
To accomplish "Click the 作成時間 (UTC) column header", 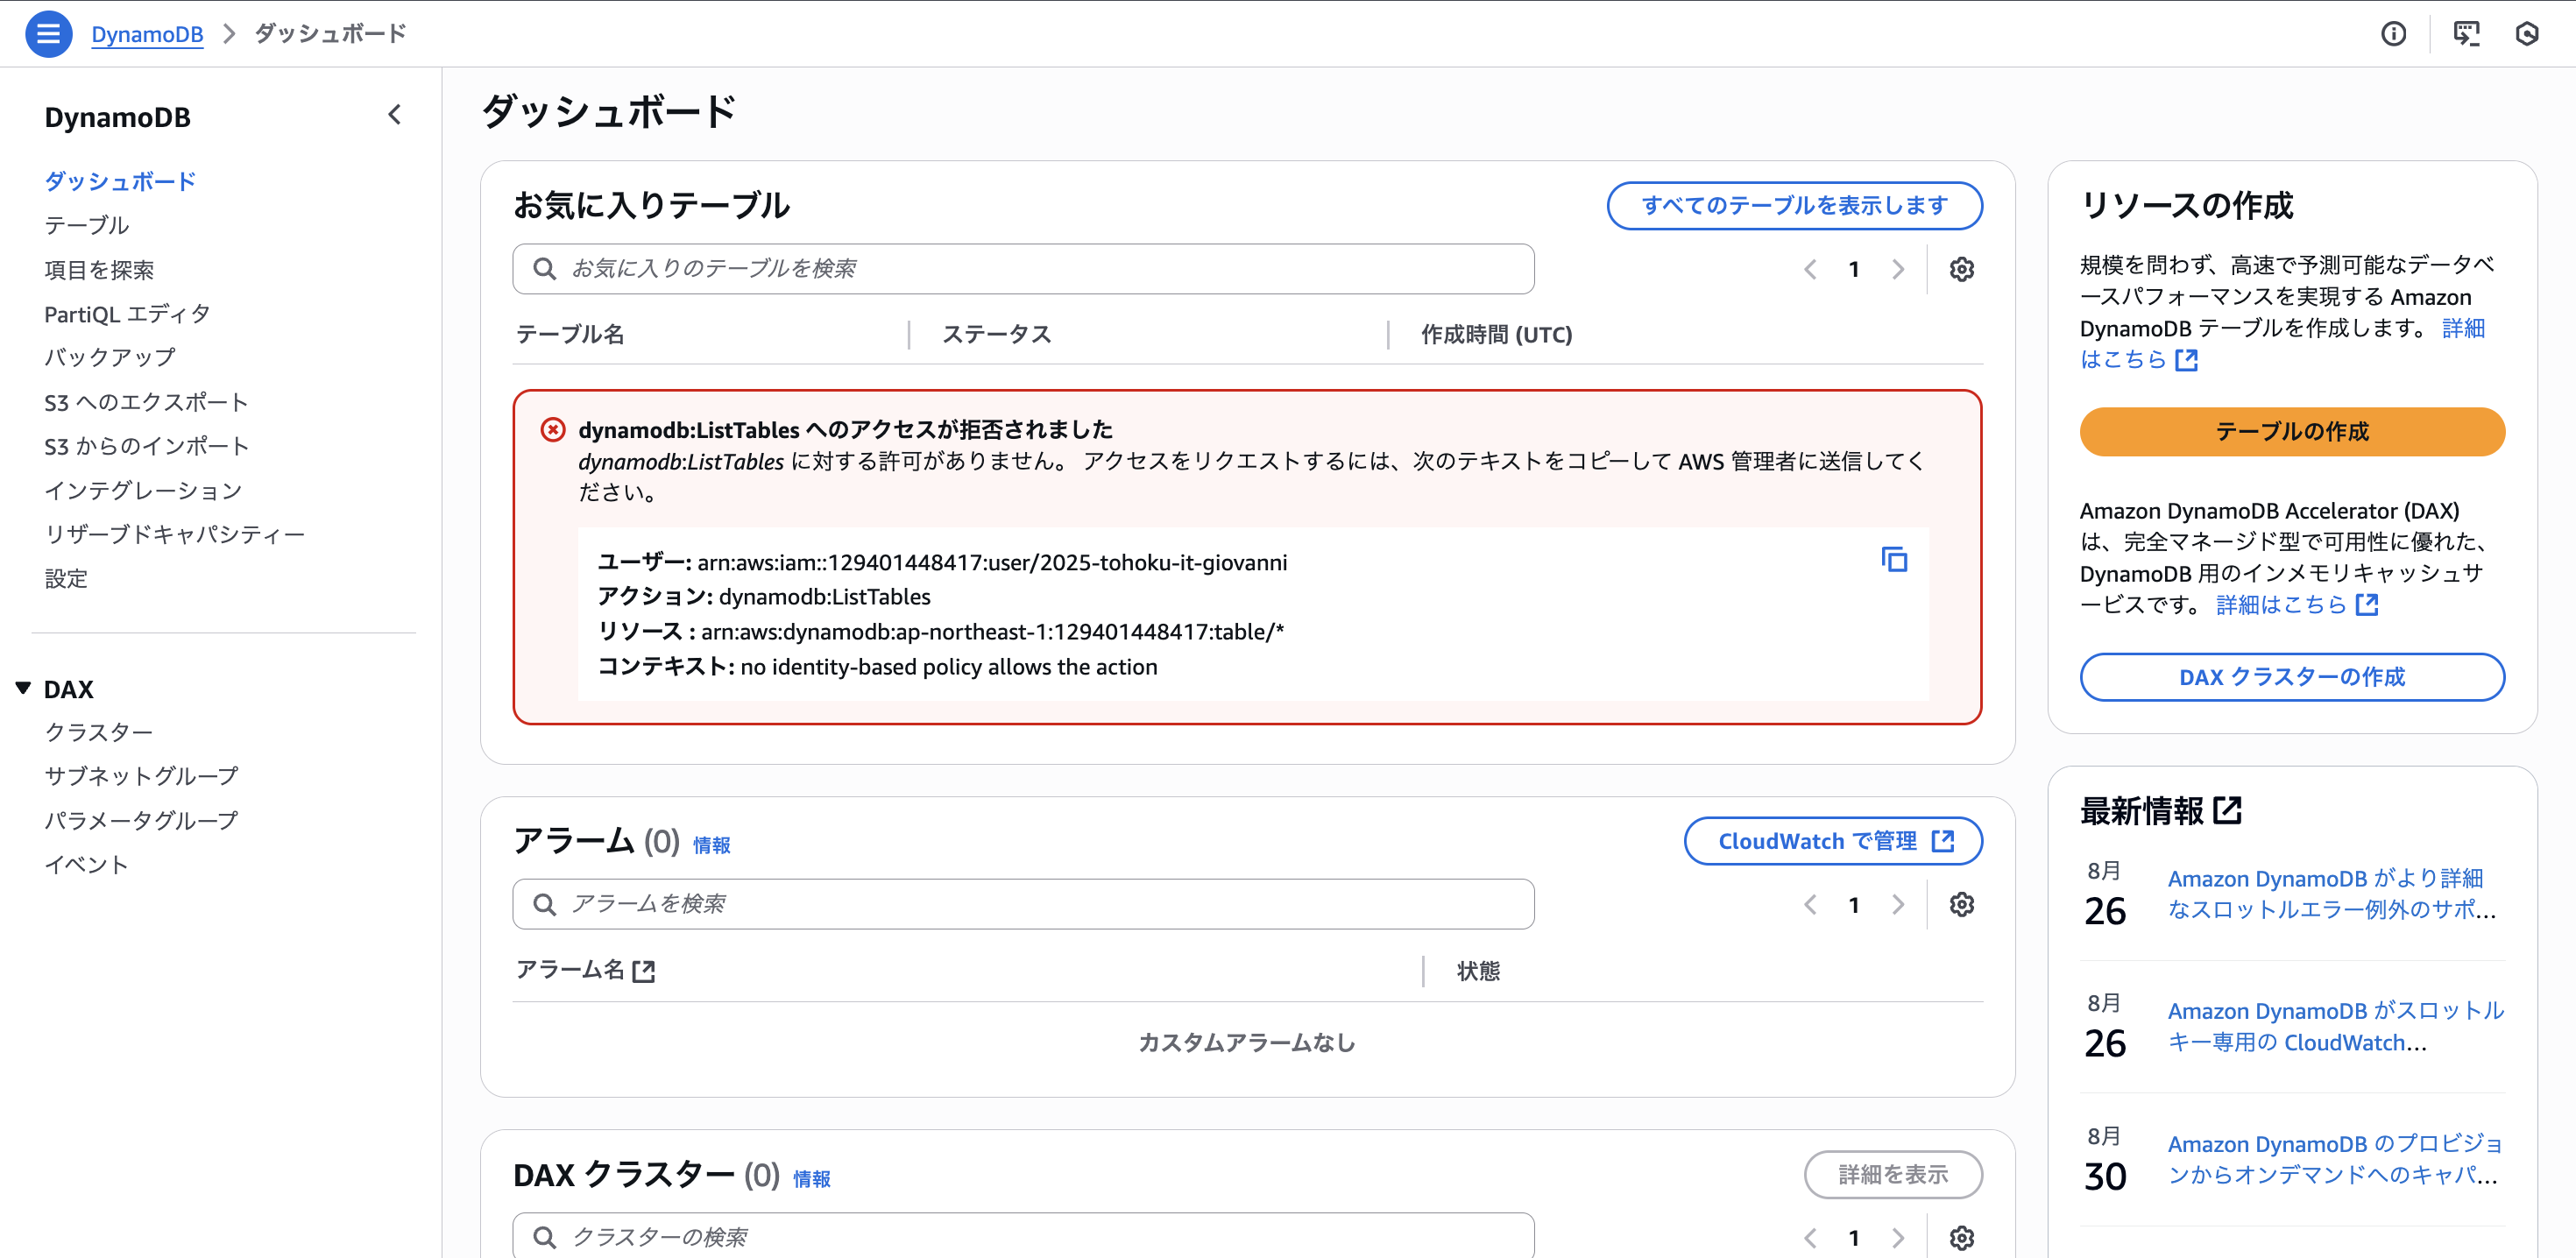I will pyautogui.click(x=1496, y=334).
